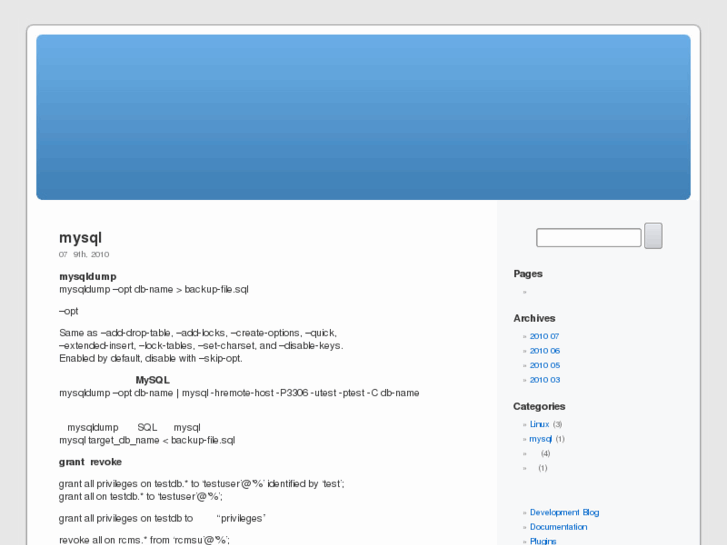
Task: Open the 2010 06 archive link
Action: click(545, 351)
